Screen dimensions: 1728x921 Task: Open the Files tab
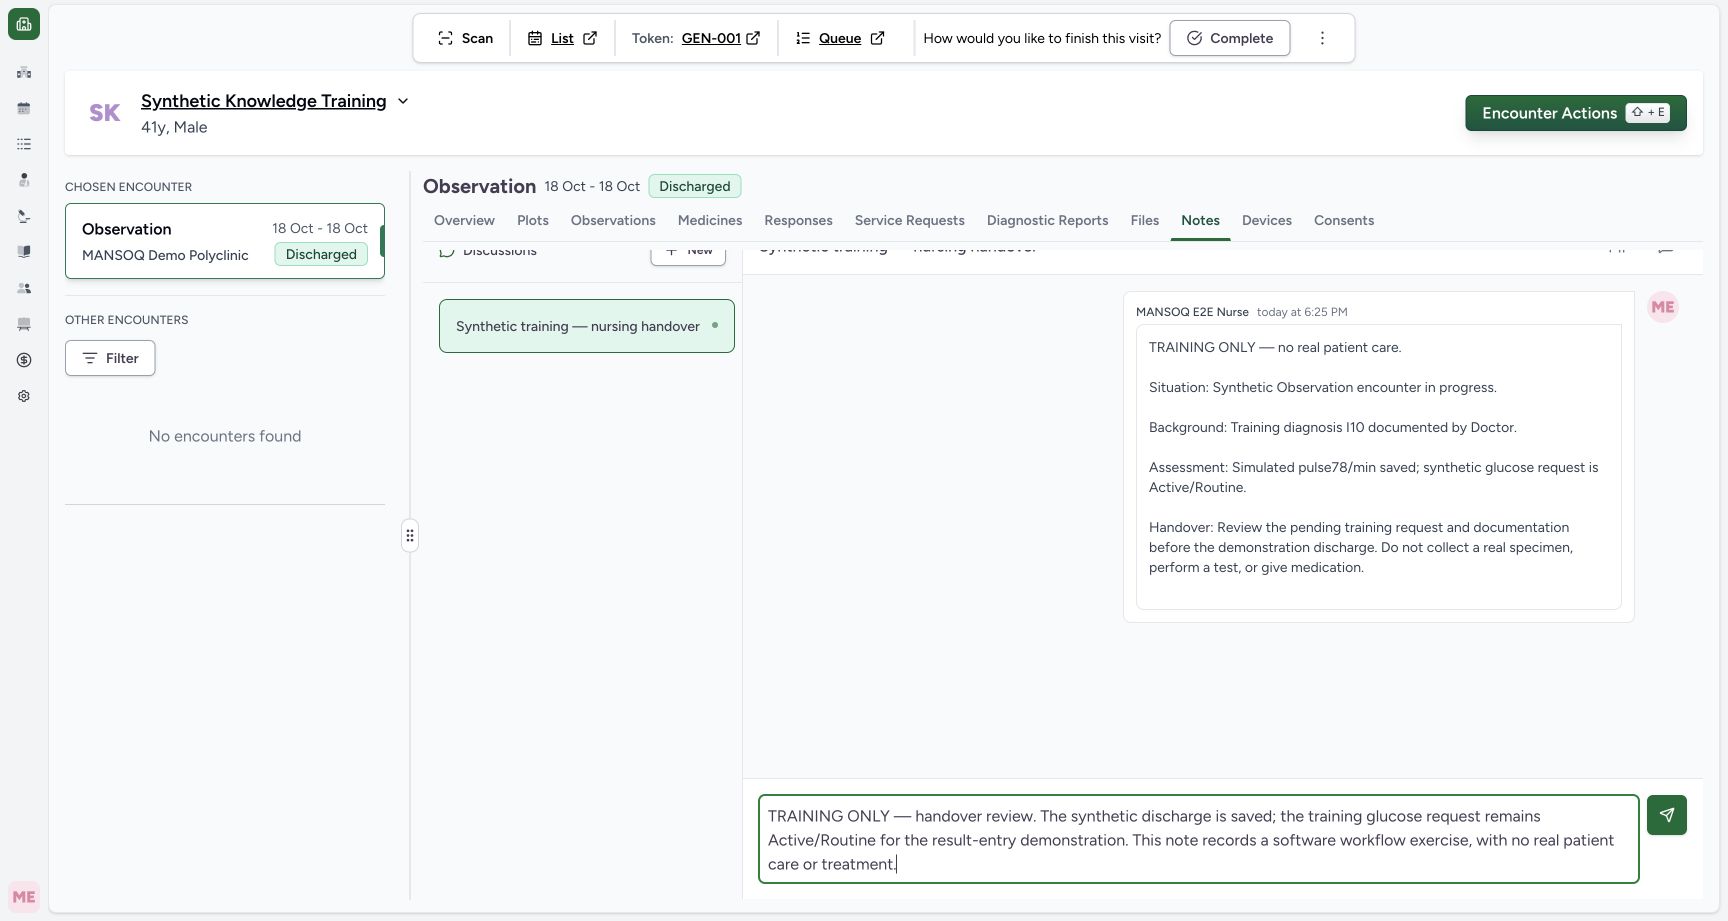click(1145, 220)
